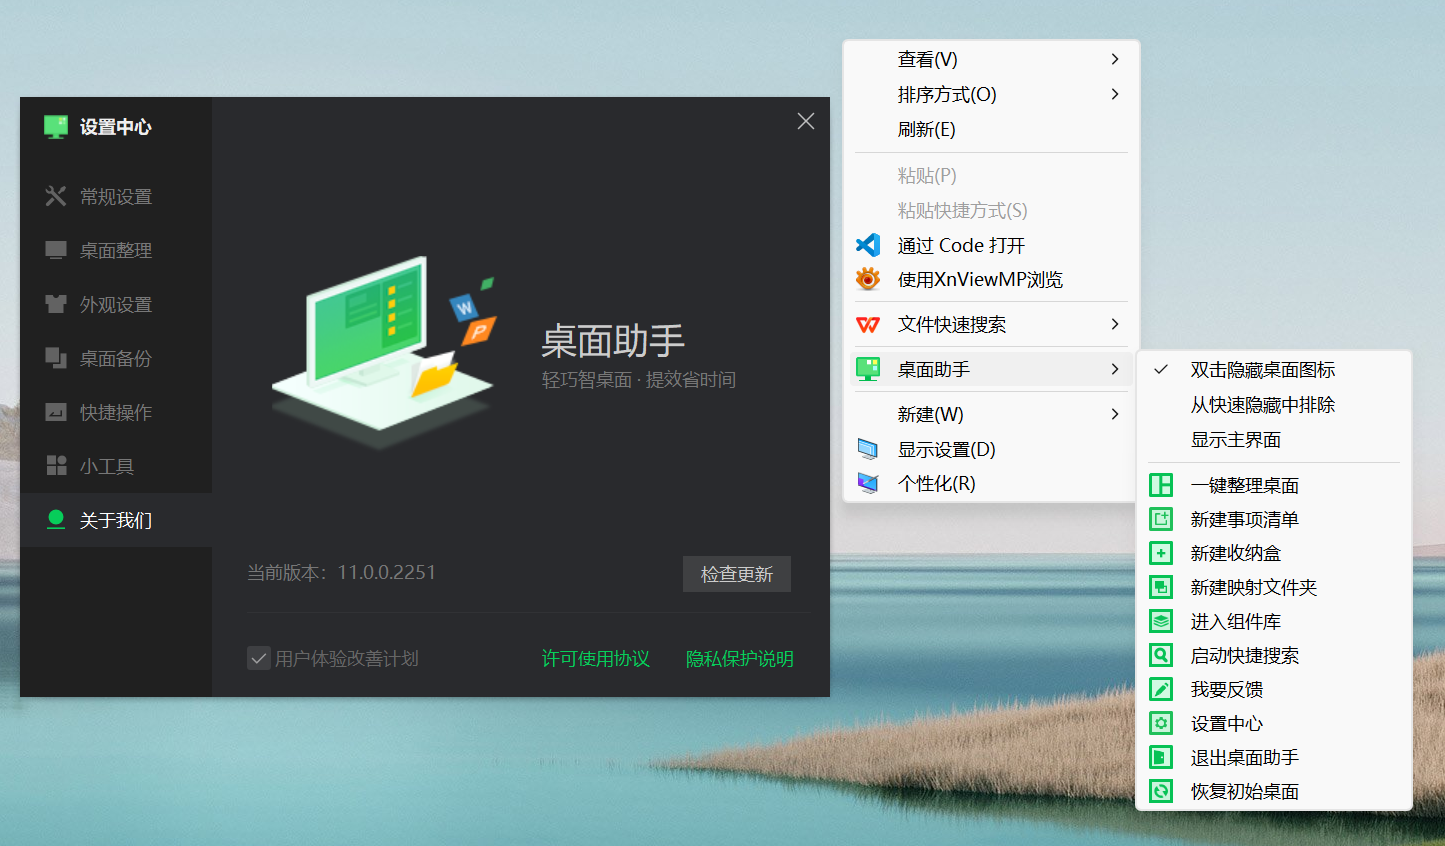Click the 新建映射文件夹 icon
This screenshot has width=1445, height=846.
(x=1161, y=588)
